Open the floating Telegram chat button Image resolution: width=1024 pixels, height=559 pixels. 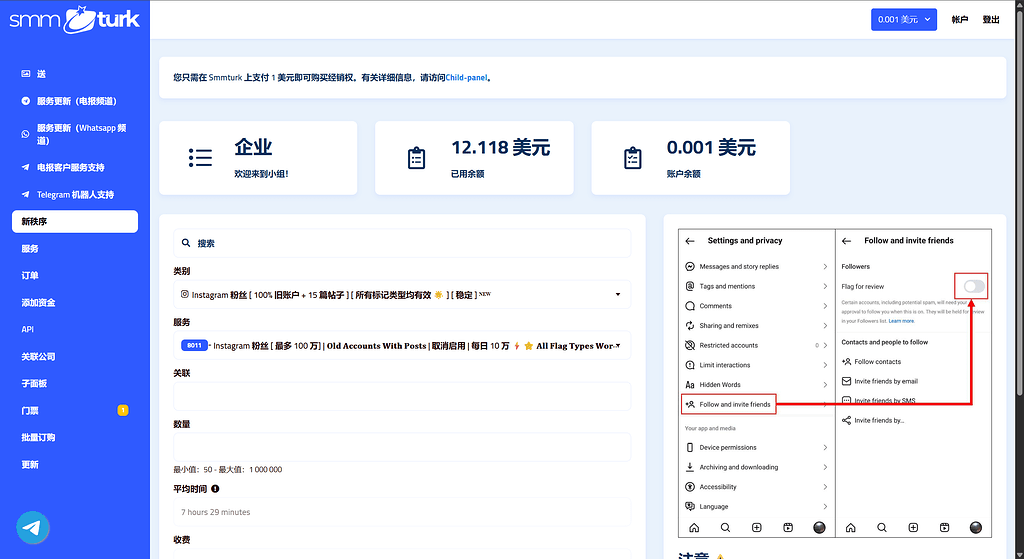pyautogui.click(x=33, y=528)
